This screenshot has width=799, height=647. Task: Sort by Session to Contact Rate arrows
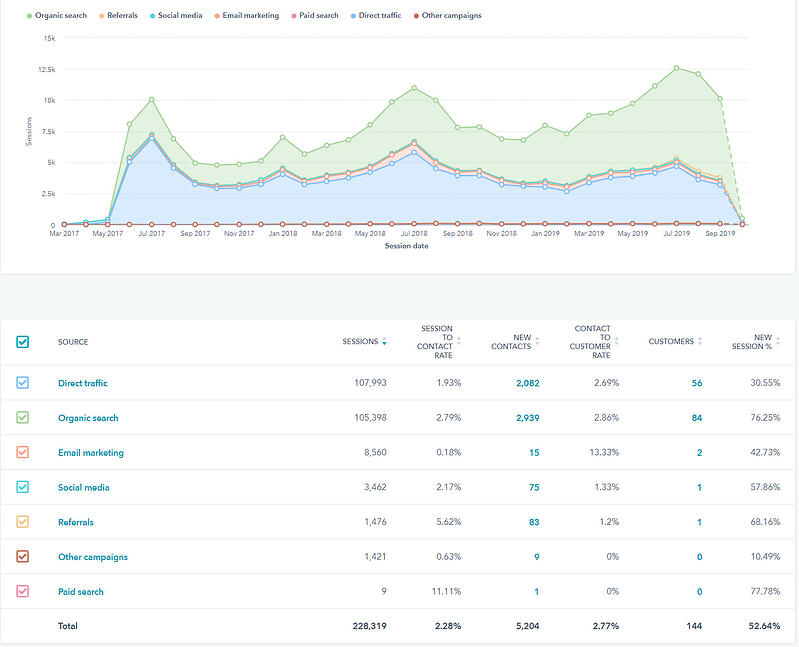coord(459,341)
